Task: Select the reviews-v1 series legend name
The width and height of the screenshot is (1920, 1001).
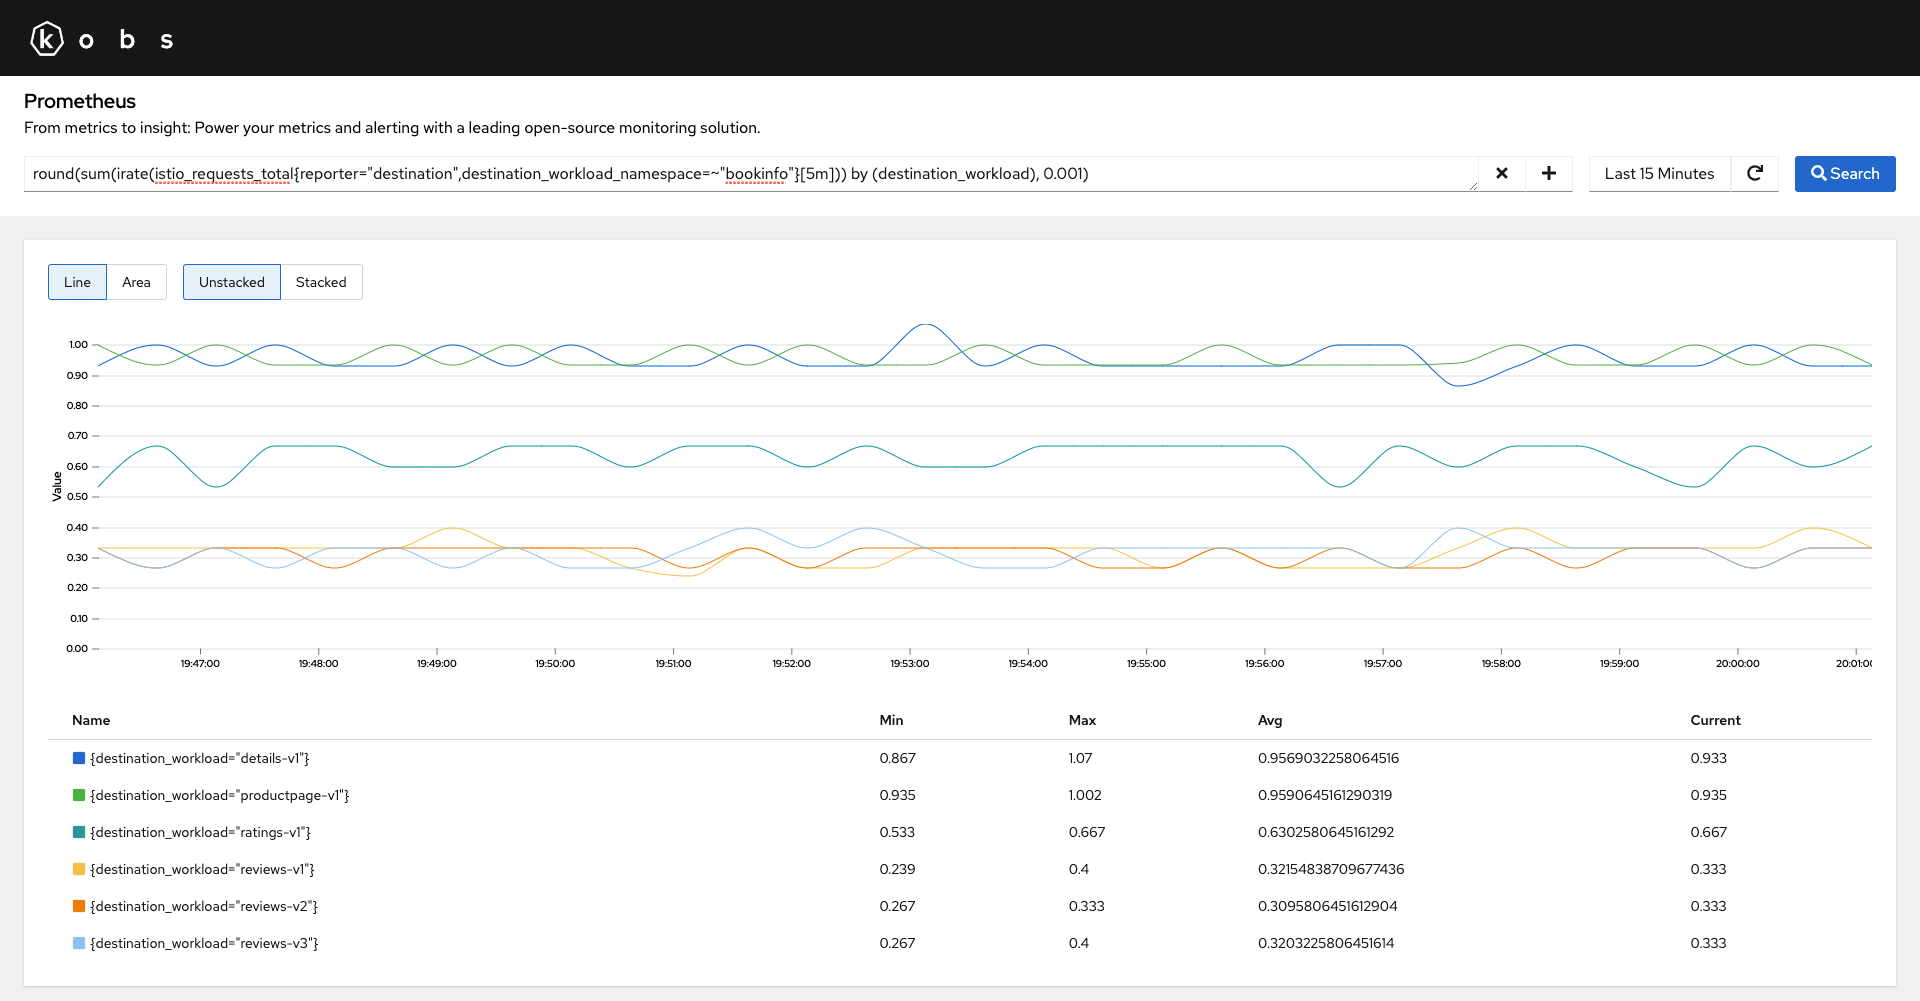Action: click(x=203, y=869)
